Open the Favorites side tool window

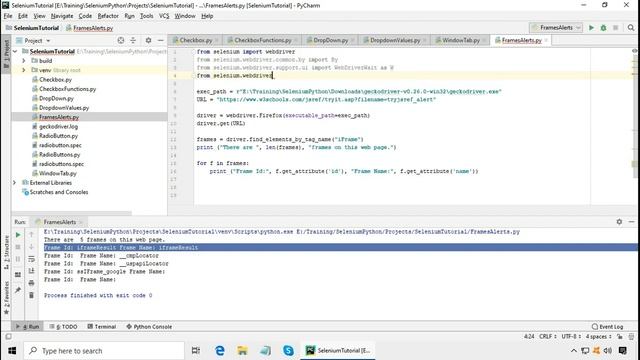click(6, 298)
